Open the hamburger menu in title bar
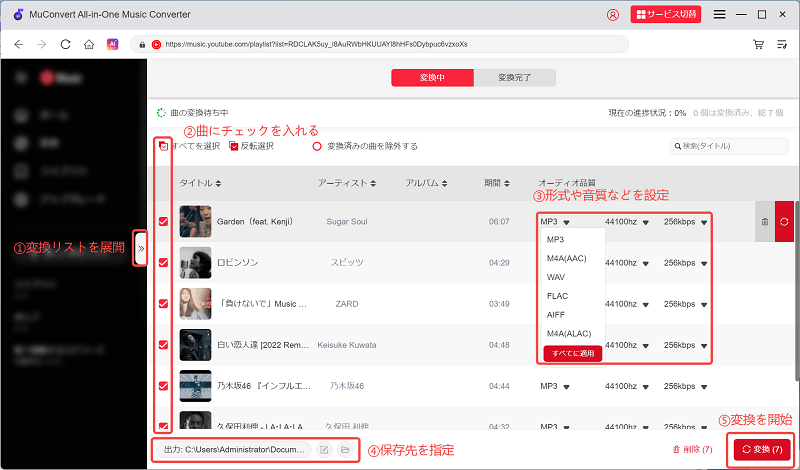The image size is (800, 470). (719, 14)
